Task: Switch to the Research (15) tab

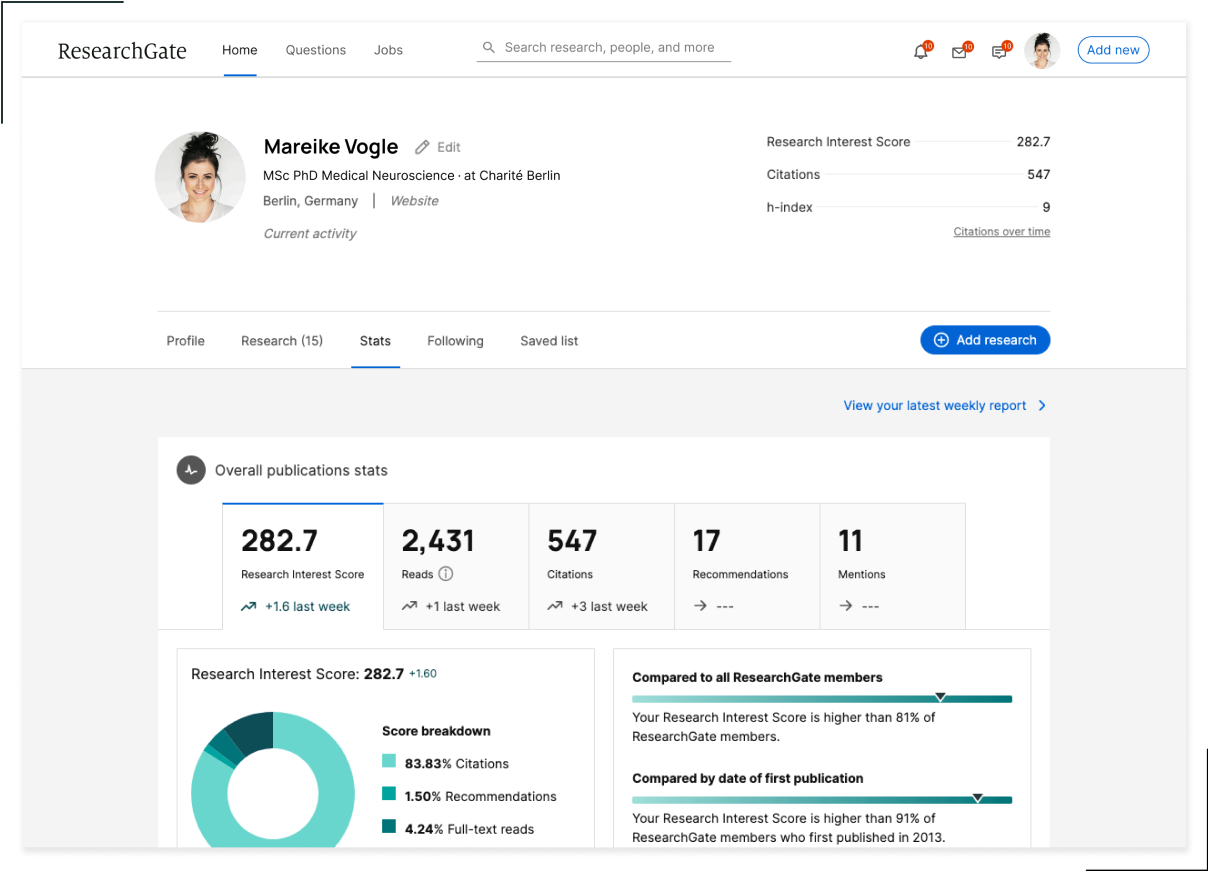Action: click(x=281, y=340)
